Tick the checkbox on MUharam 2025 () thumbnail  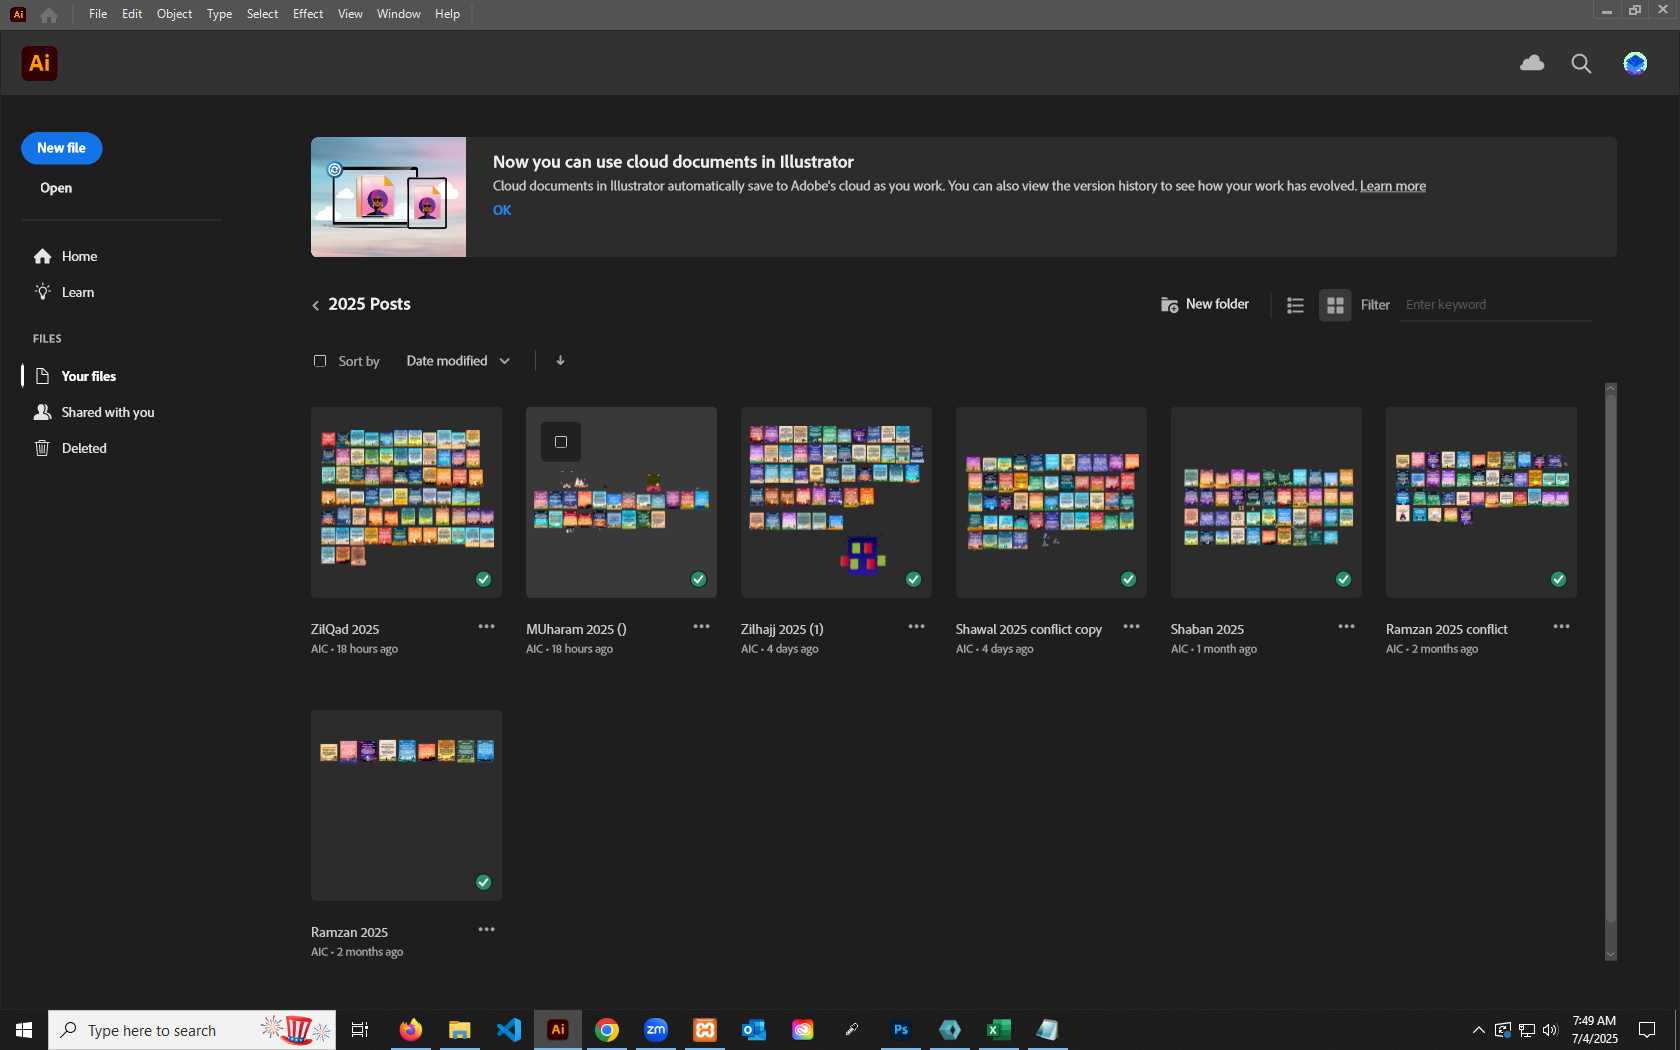click(561, 442)
